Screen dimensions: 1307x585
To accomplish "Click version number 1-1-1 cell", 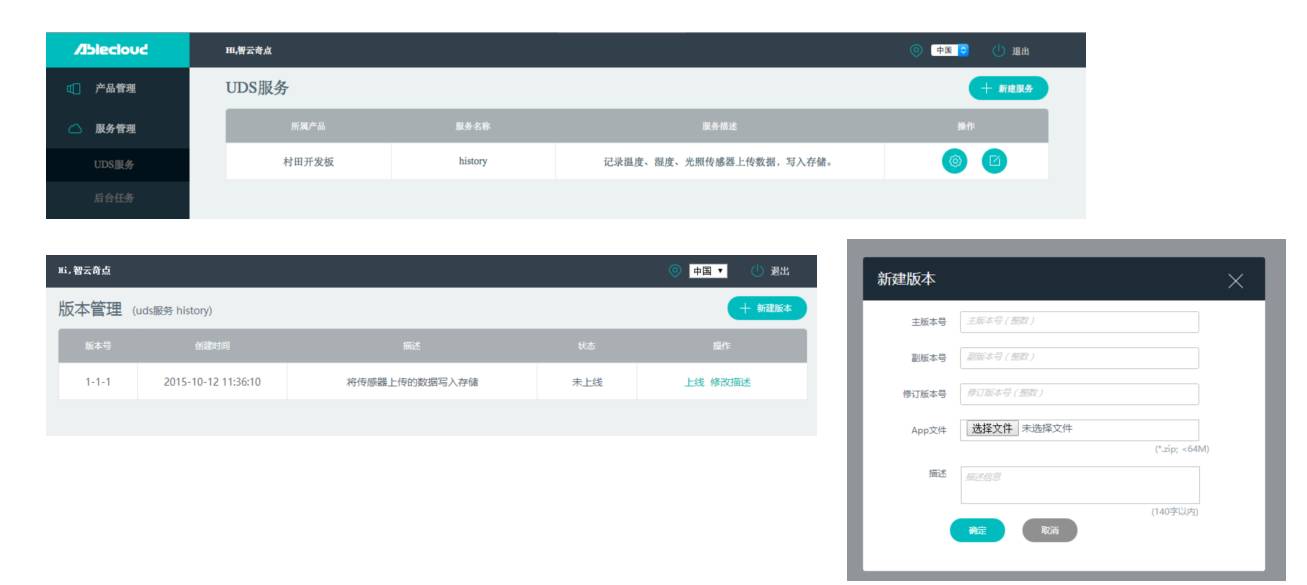I will (98, 382).
